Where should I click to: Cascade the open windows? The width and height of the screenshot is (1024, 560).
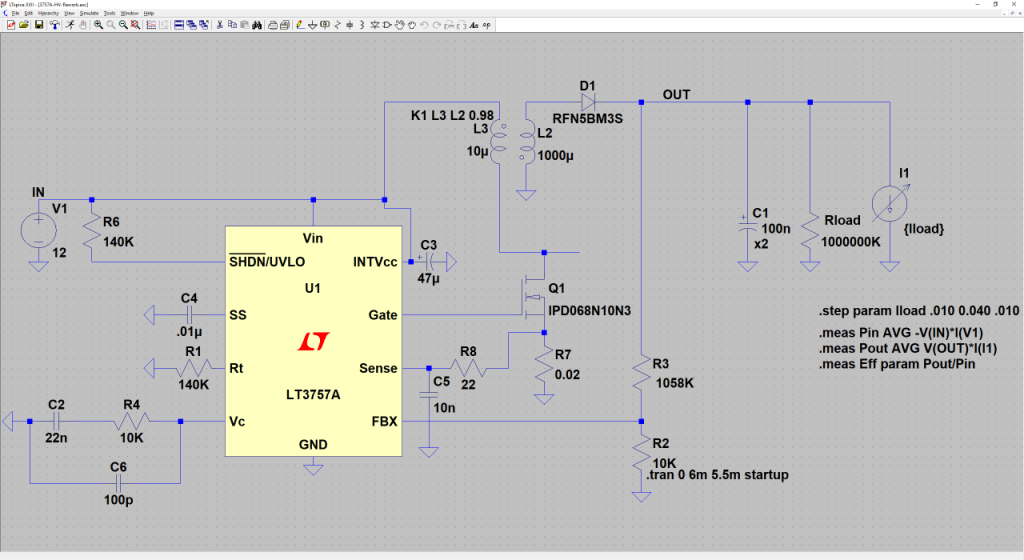191,25
